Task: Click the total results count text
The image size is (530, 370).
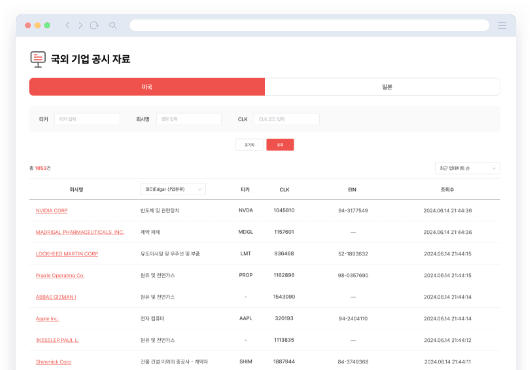Action: pos(40,168)
